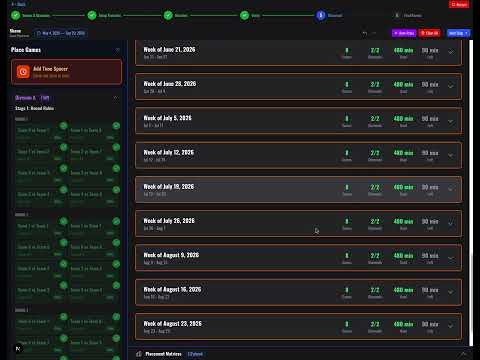Click the undo arrow icon near Auto-Place
The height and width of the screenshot is (360, 480).
[x=365, y=33]
